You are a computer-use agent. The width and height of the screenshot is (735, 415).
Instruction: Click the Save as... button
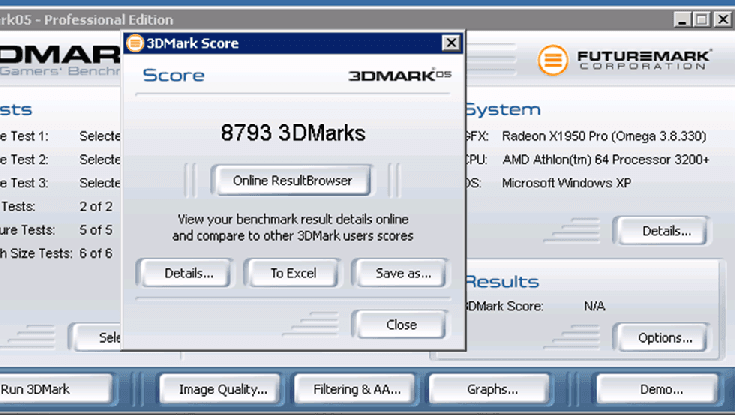[x=402, y=273]
